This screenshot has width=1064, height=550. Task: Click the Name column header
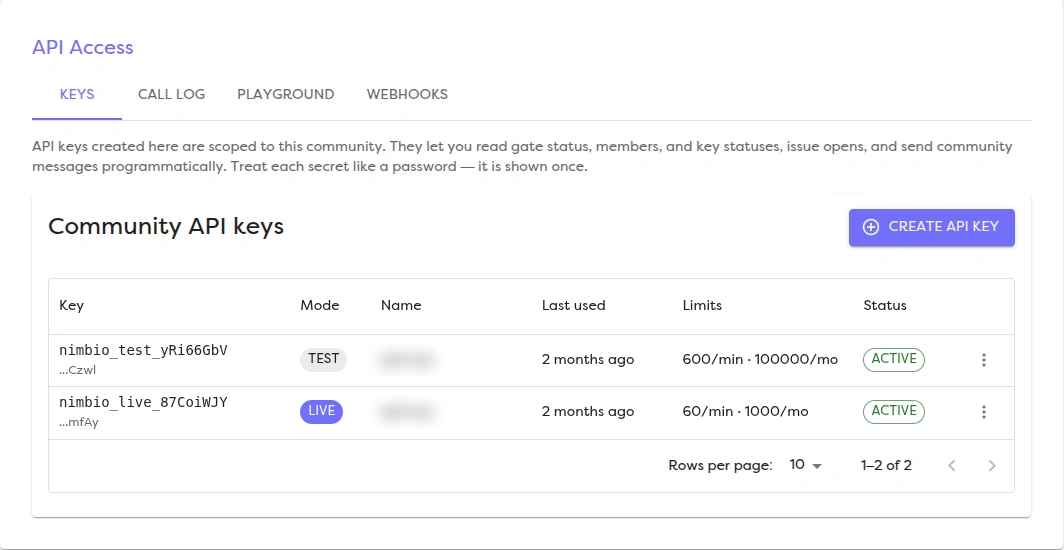pos(401,306)
